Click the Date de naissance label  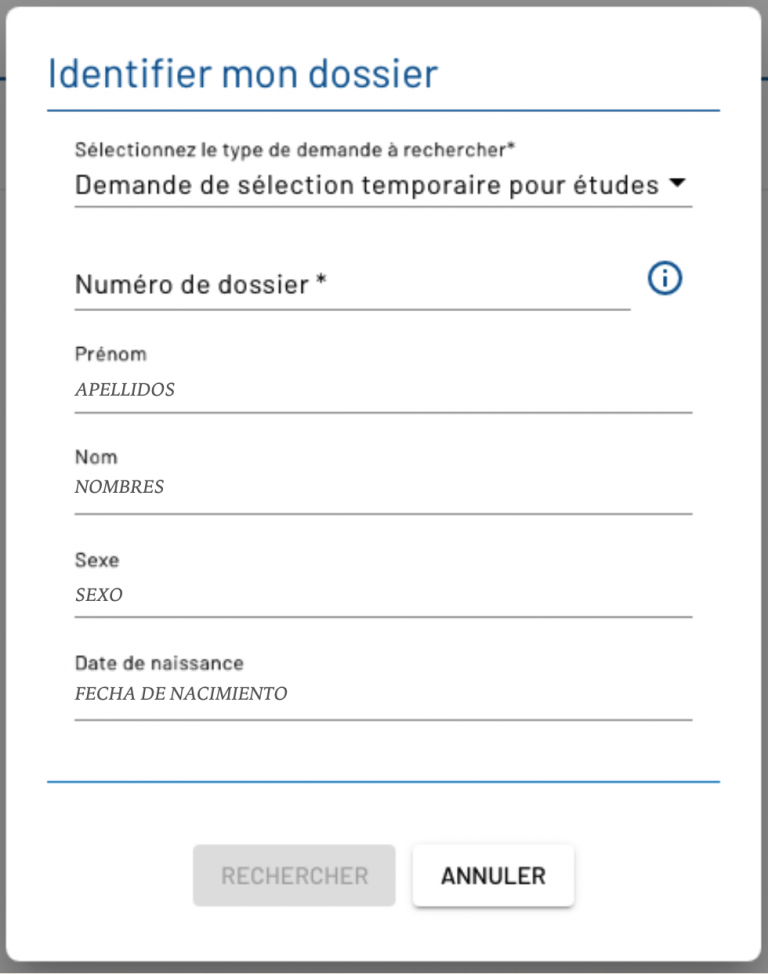pyautogui.click(x=159, y=663)
